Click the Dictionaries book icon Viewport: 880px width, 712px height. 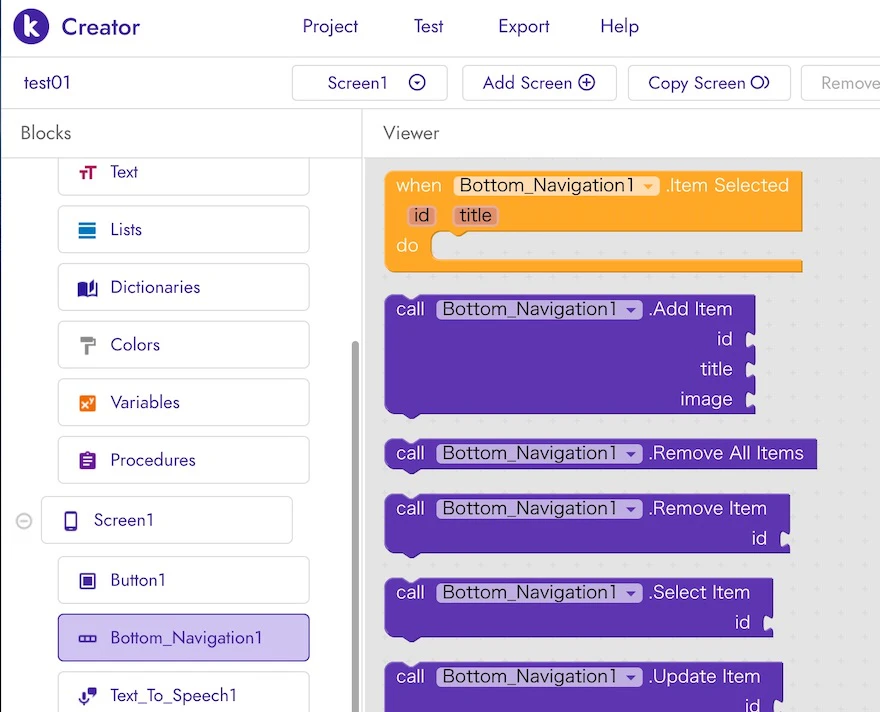click(87, 288)
